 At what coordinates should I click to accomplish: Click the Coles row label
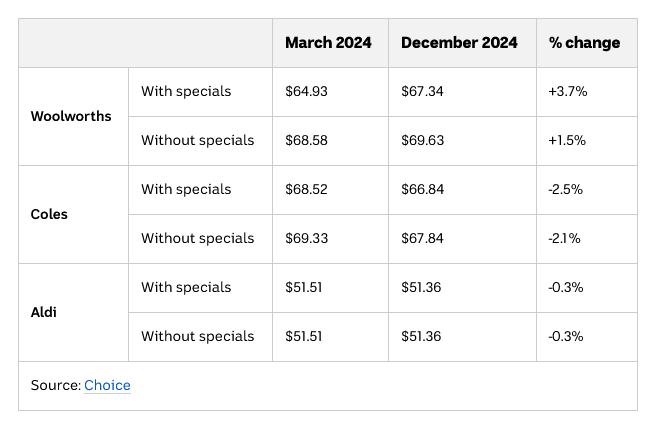(49, 214)
